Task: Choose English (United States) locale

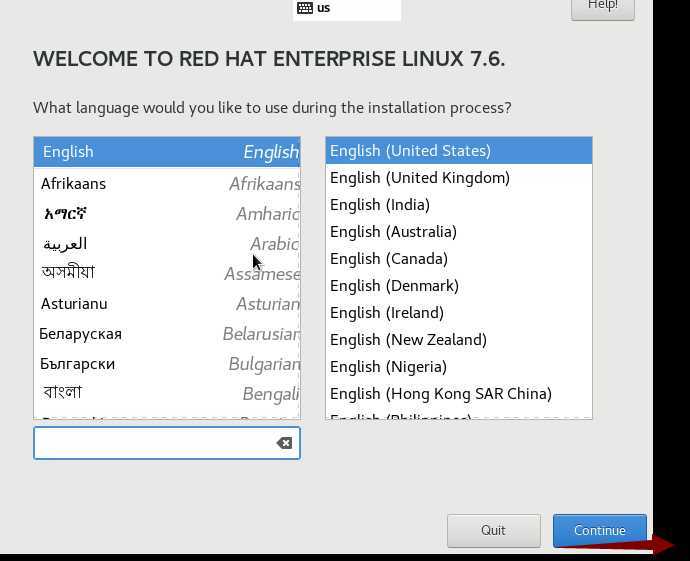Action: coord(459,150)
